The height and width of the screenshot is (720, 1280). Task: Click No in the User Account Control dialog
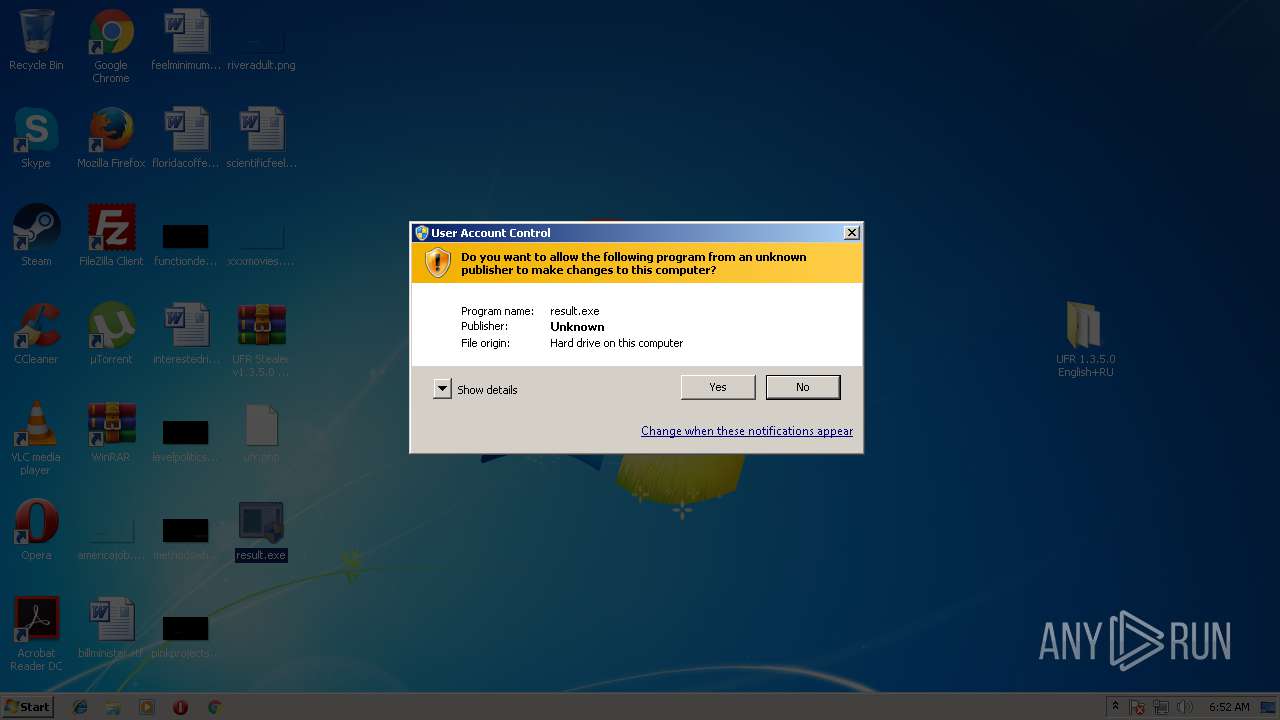[803, 387]
